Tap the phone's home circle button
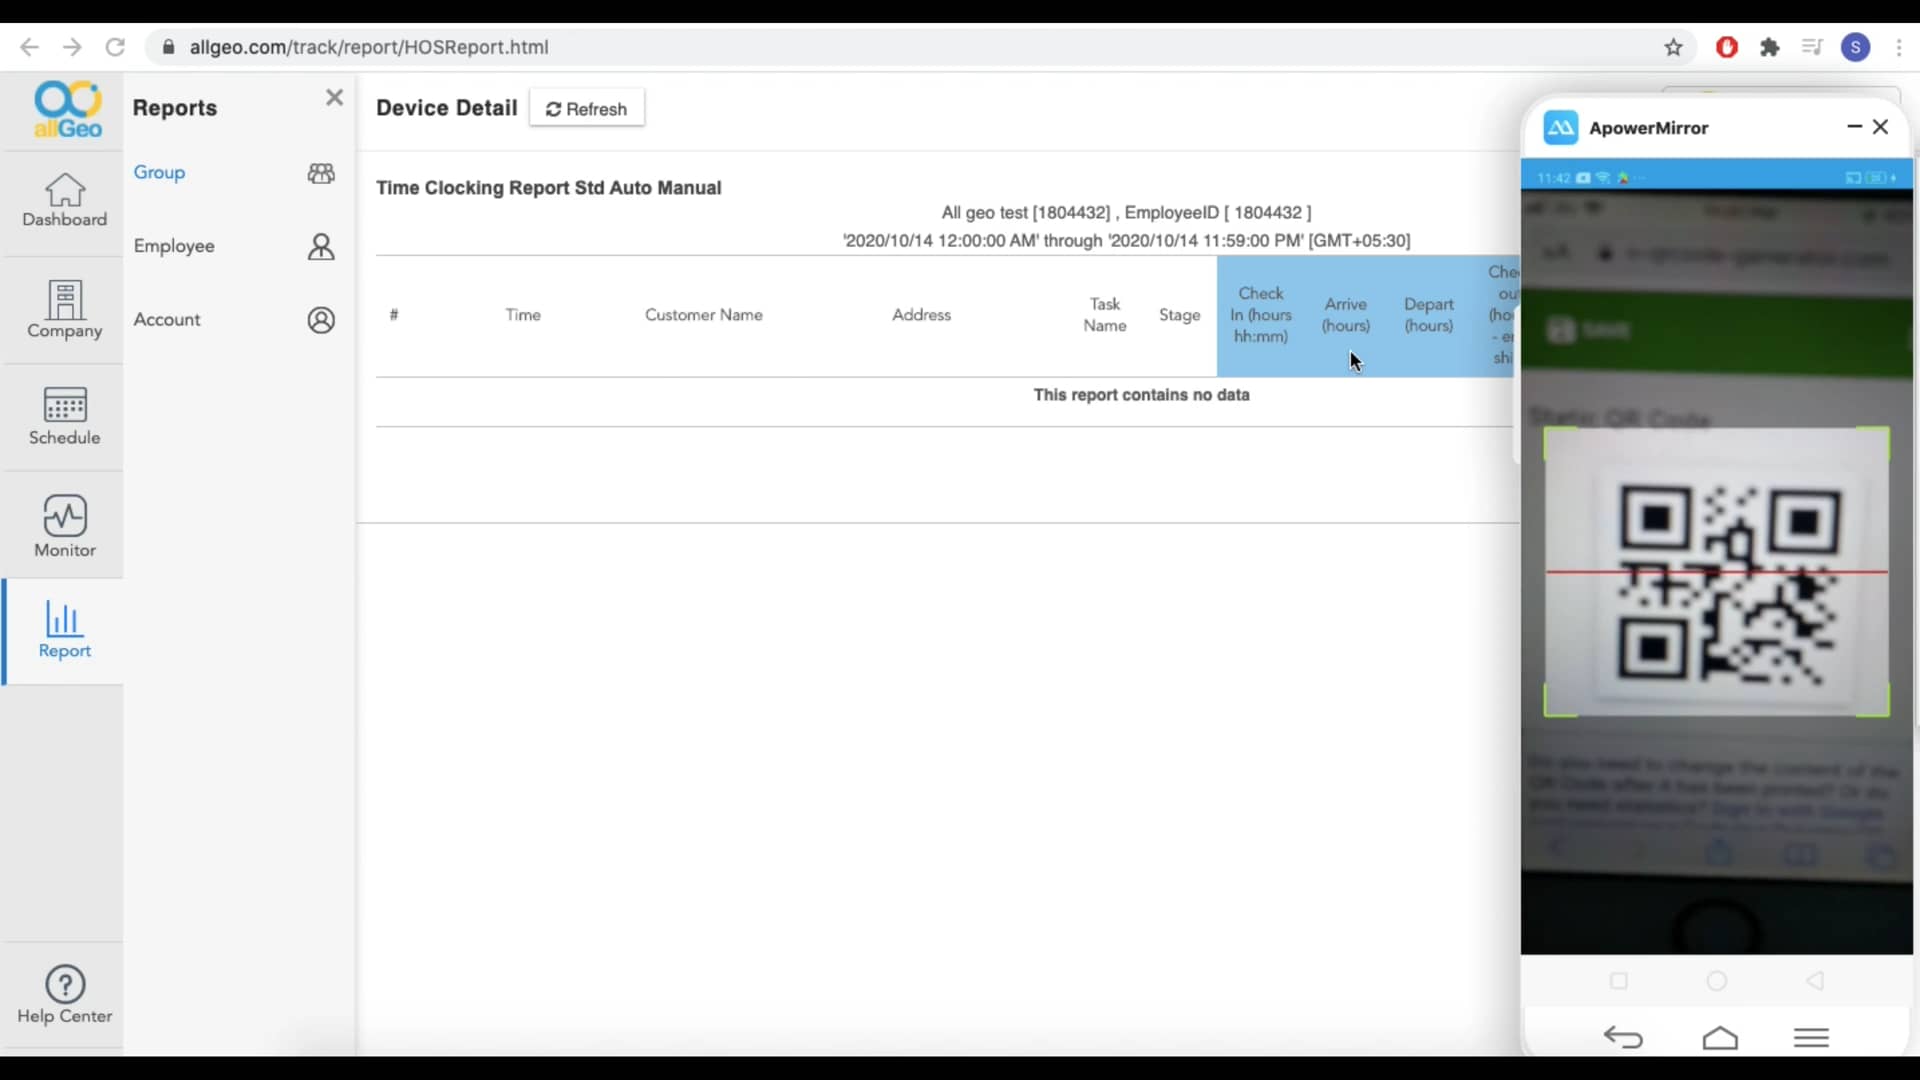 [1717, 981]
